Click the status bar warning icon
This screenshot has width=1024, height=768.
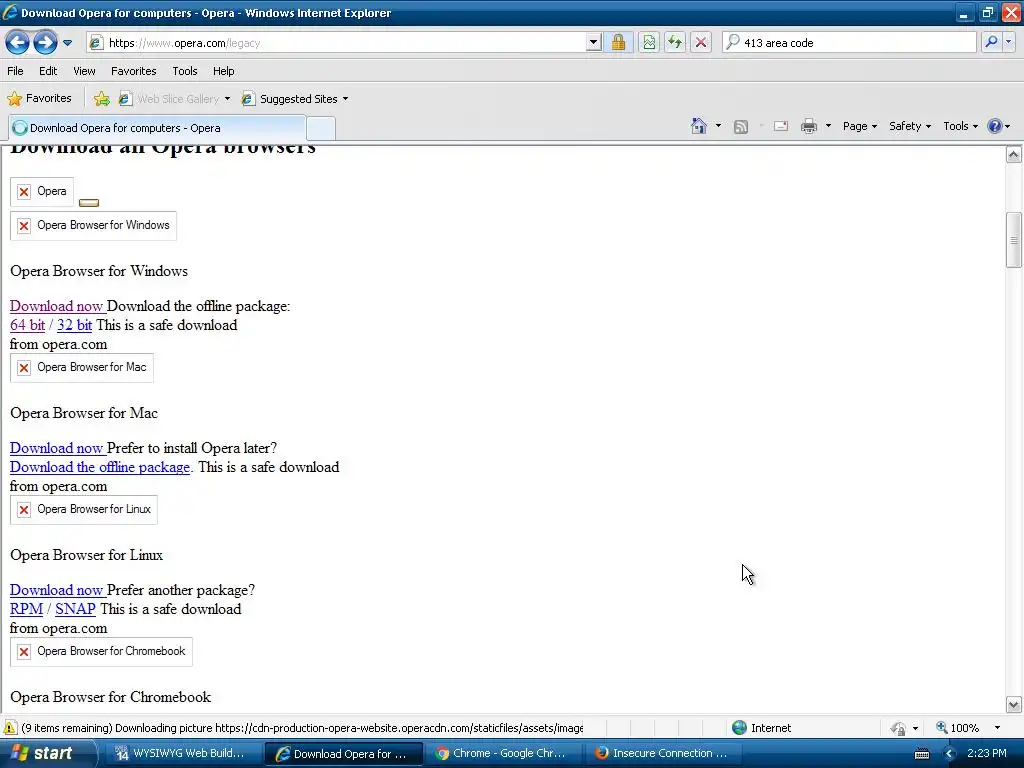(10, 728)
